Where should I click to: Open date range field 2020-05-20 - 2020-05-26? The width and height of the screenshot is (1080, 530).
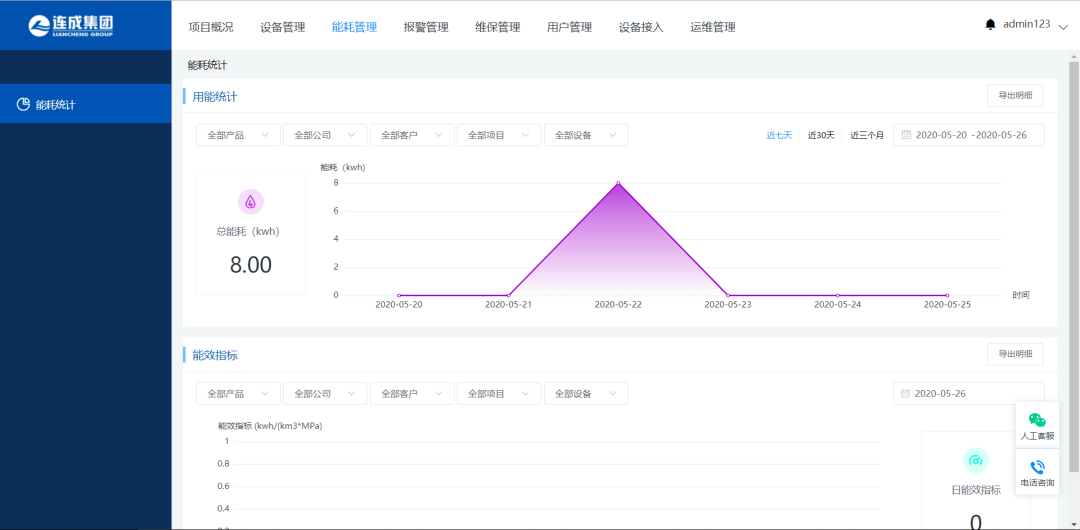point(968,135)
